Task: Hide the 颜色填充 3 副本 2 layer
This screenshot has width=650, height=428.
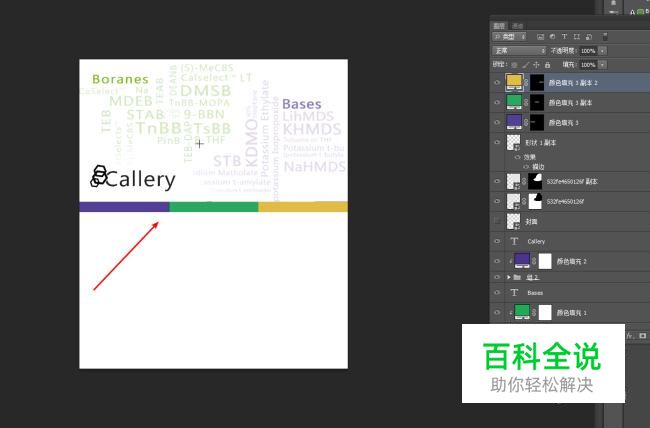Action: (497, 83)
